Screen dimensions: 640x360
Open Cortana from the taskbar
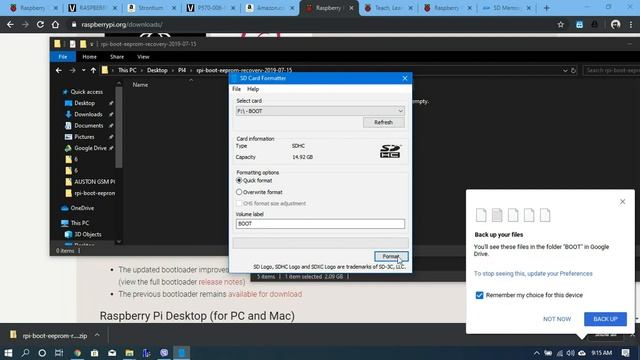click(x=42, y=353)
